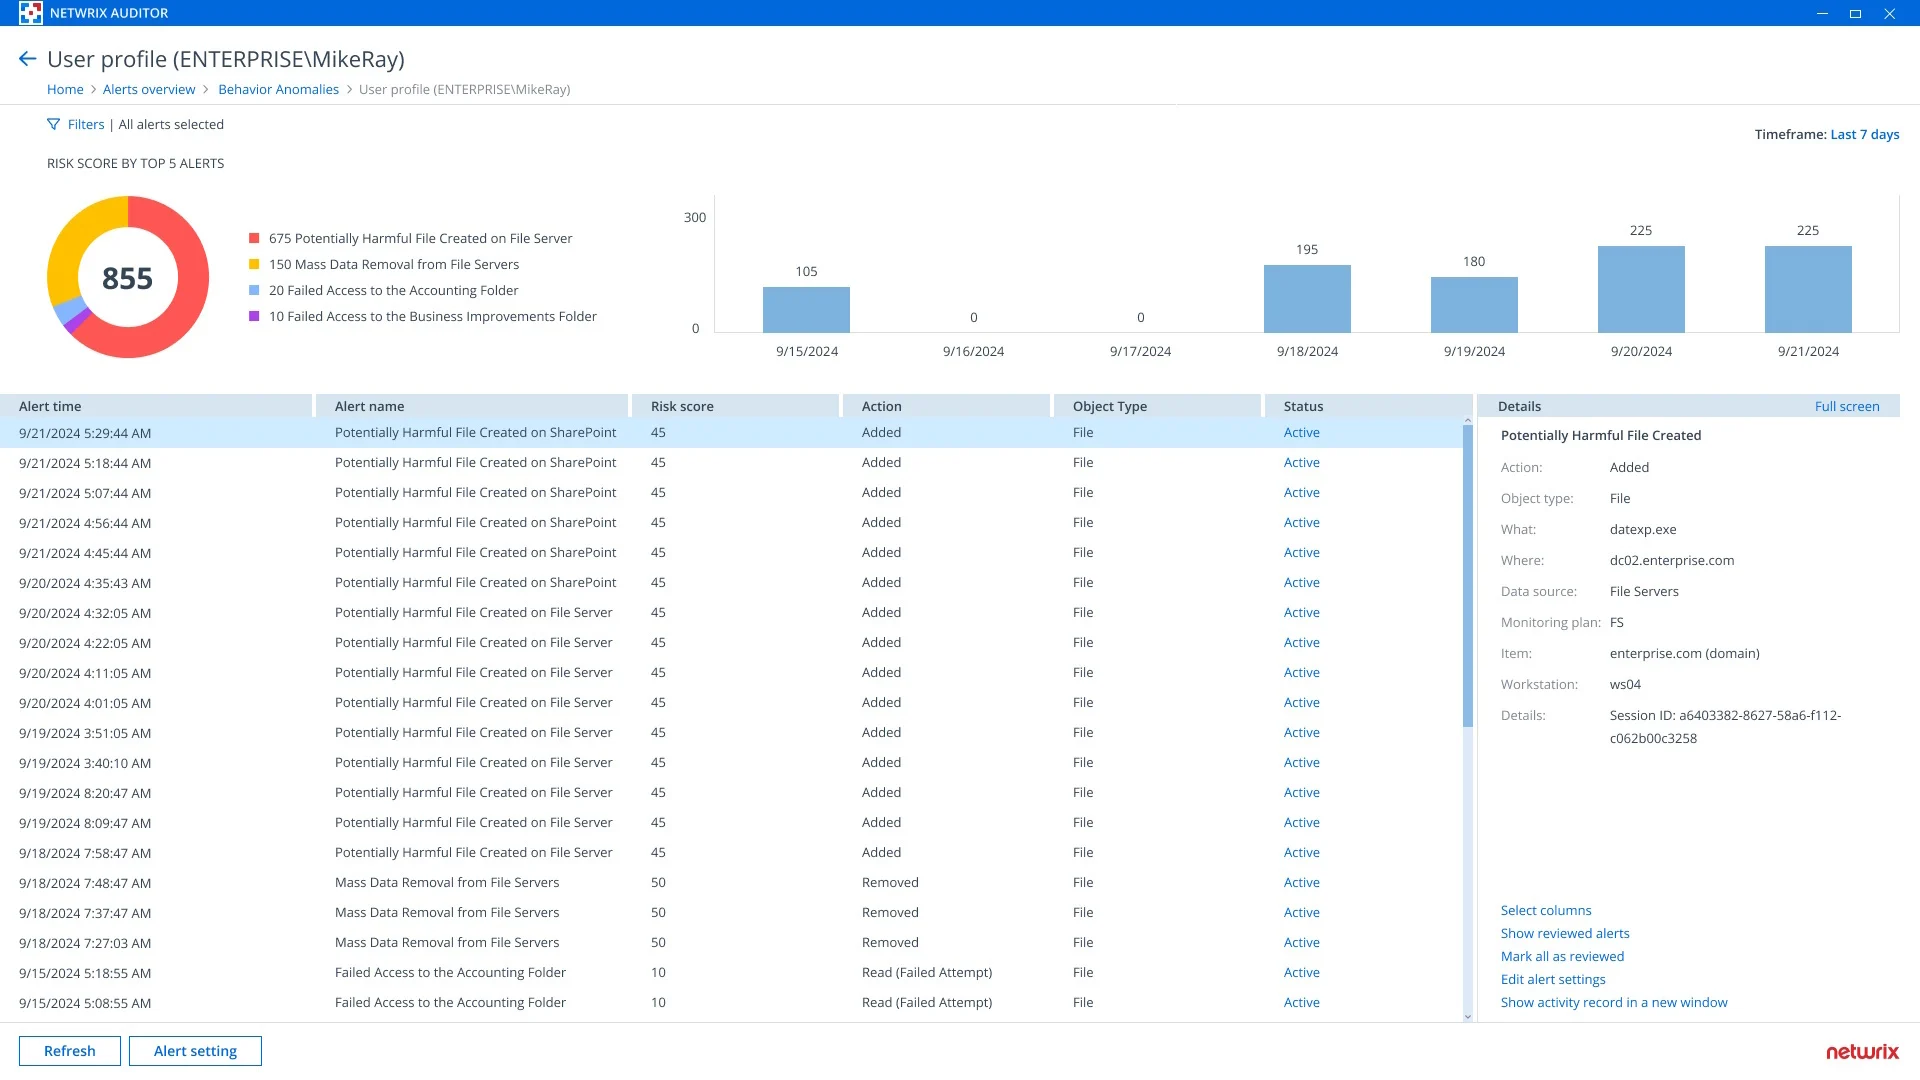1920x1080 pixels.
Task: Open Behavior Anomalies breadcrumb
Action: tap(278, 89)
